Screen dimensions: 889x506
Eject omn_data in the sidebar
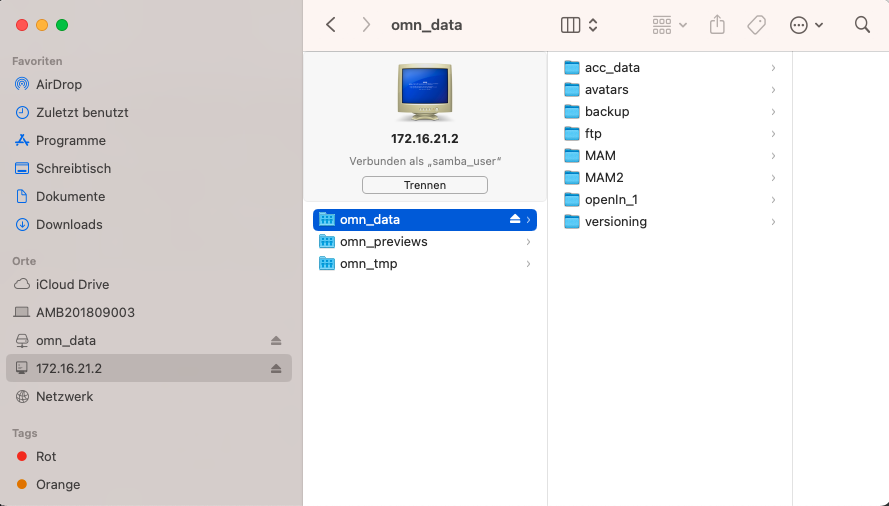tap(276, 340)
